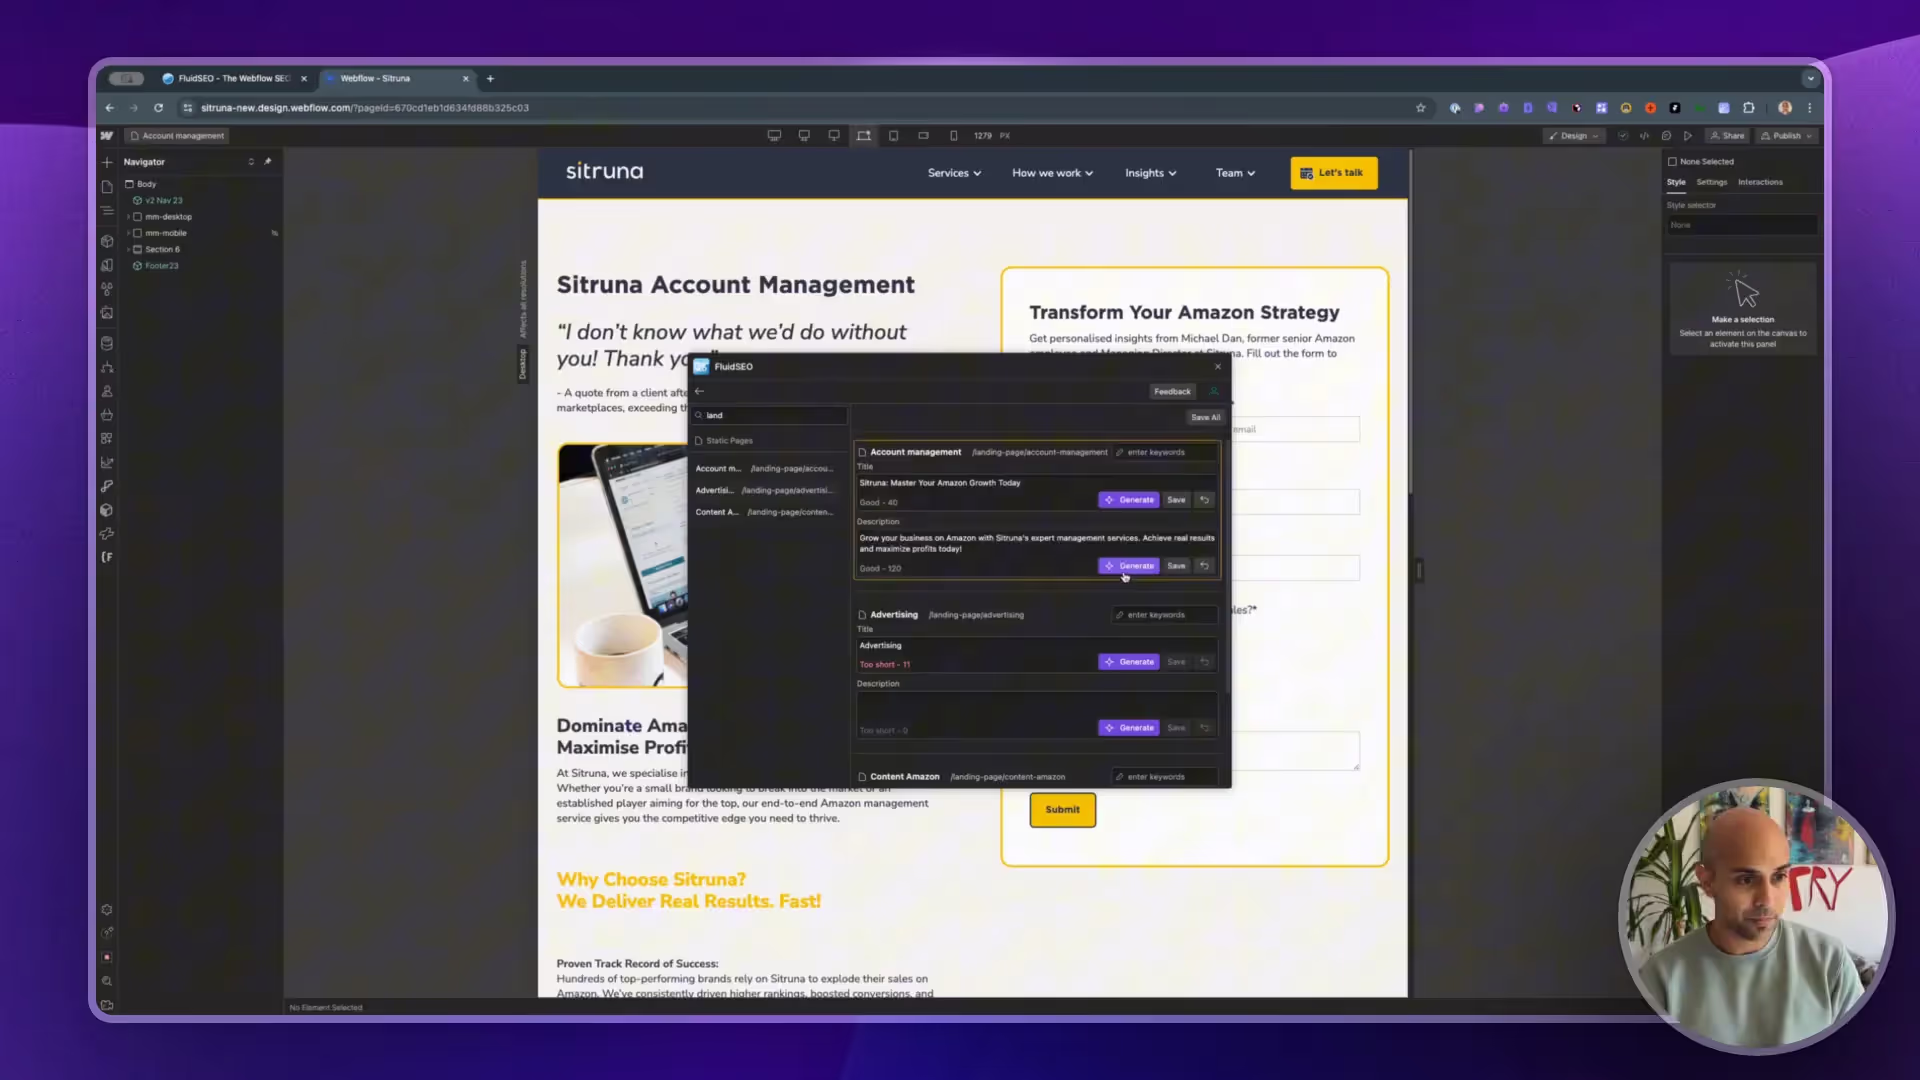This screenshot has width=1920, height=1080.
Task: Expand the Section 6 layer in Navigator
Action: click(129, 250)
